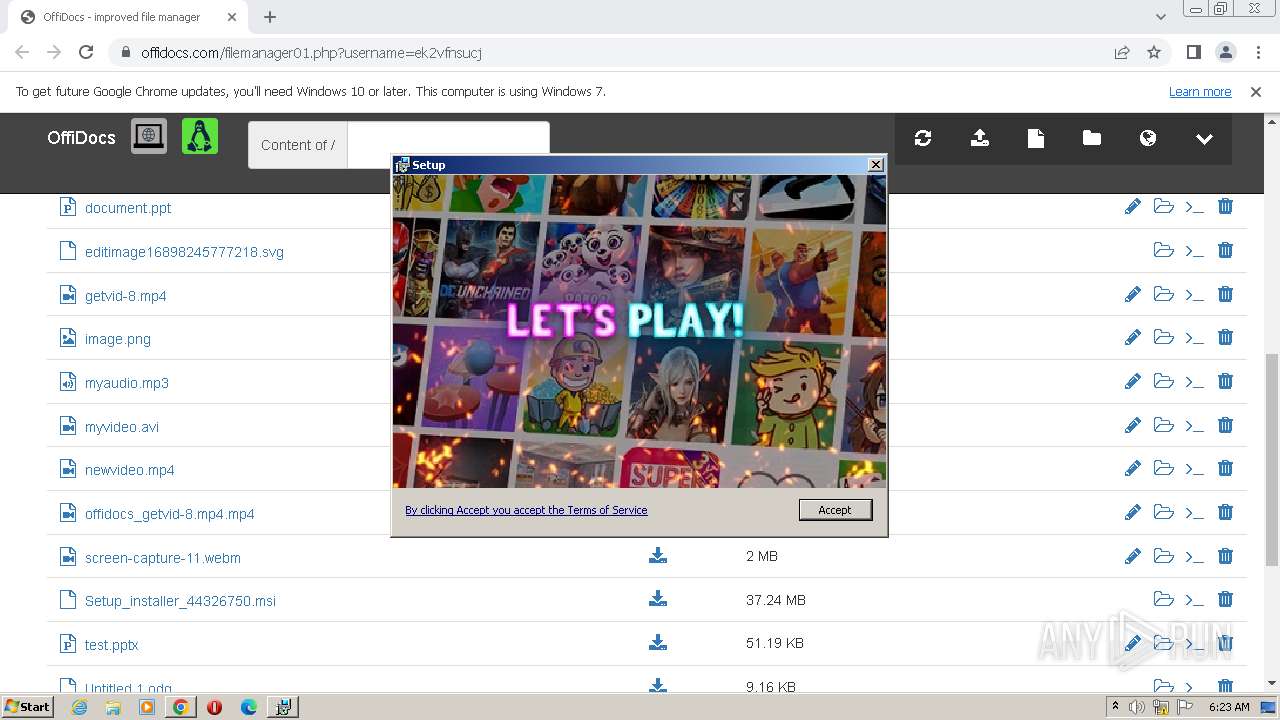The height and width of the screenshot is (720, 1280).
Task: Delete Setup_installer_44326750.msi with trash icon
Action: [x=1225, y=599]
